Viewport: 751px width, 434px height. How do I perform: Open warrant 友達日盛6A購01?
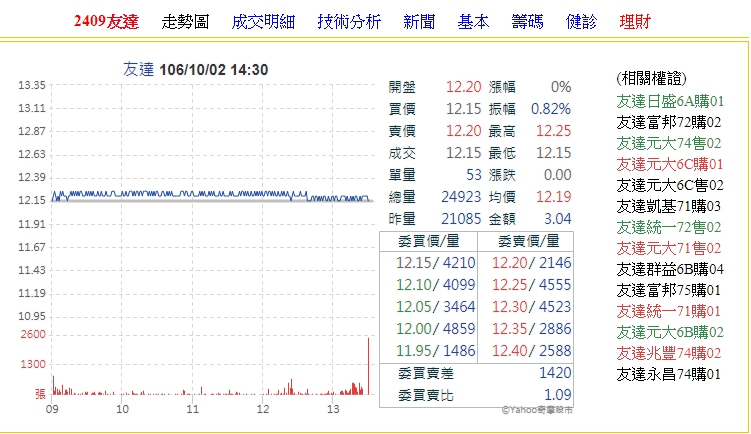point(669,100)
